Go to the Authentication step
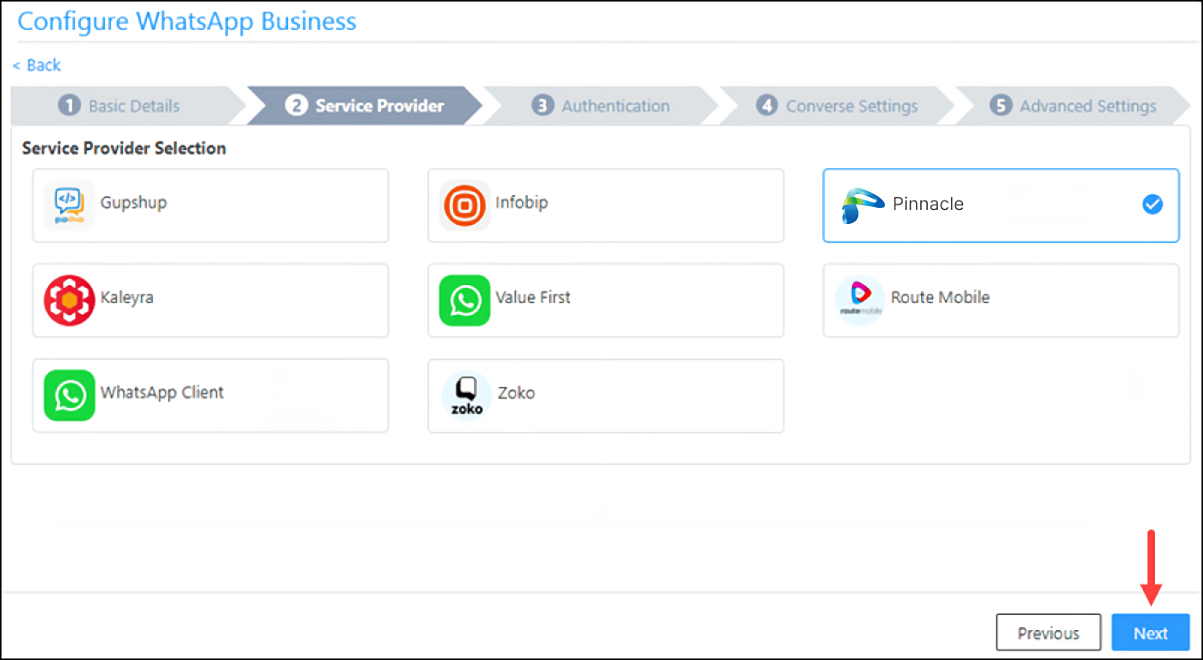The width and height of the screenshot is (1203, 660). [602, 106]
